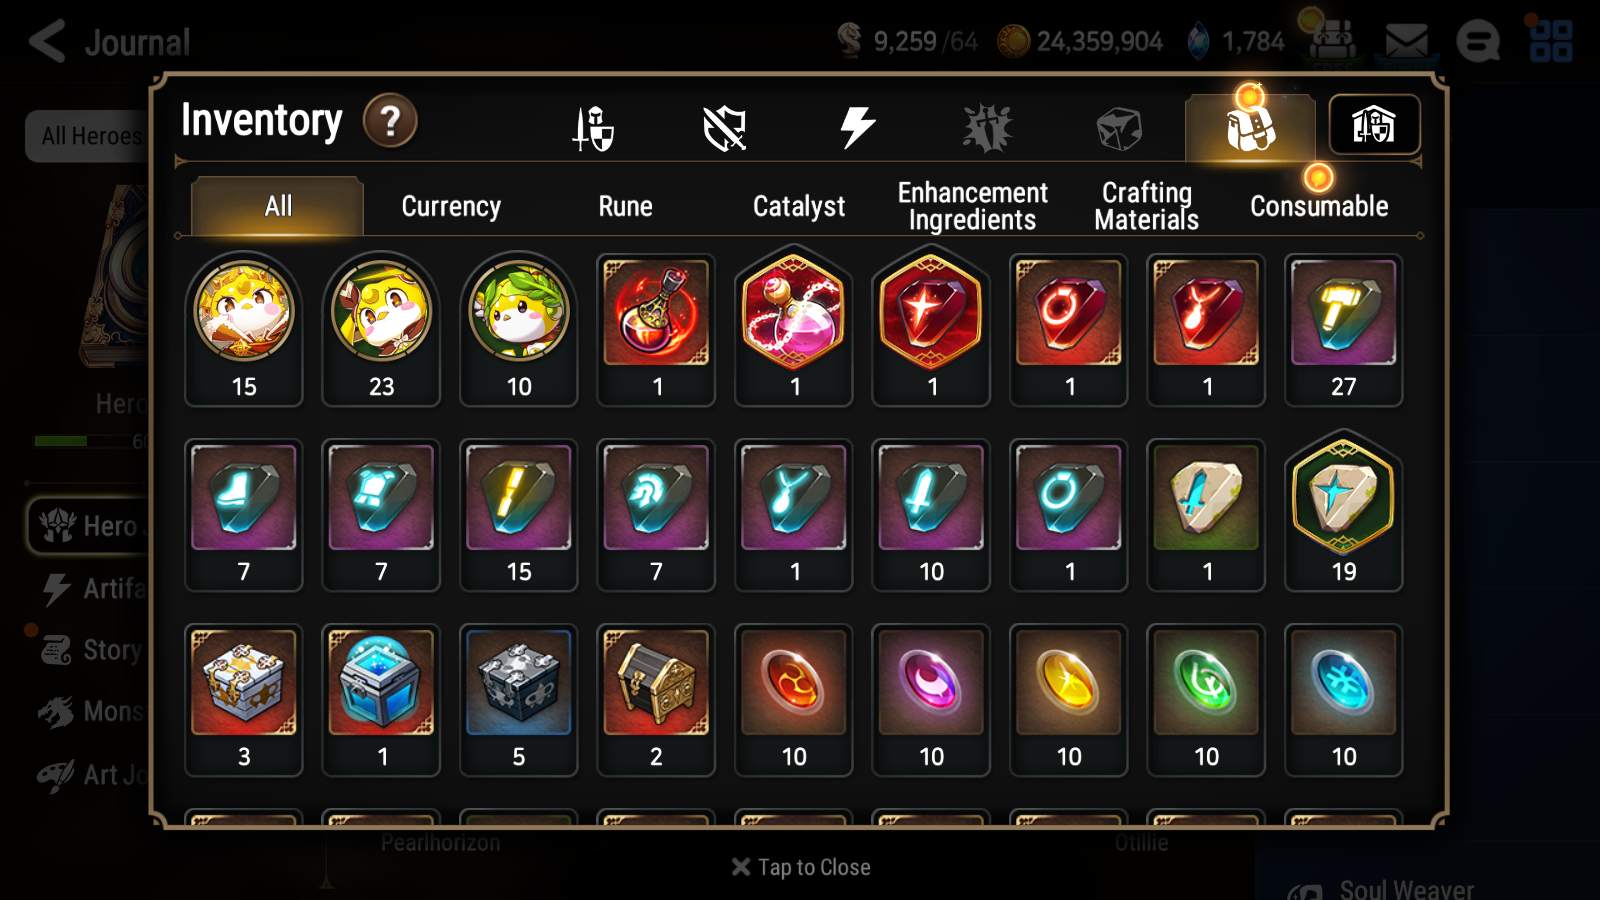
Task: Select the blue gem treasure chest item
Action: (381, 700)
